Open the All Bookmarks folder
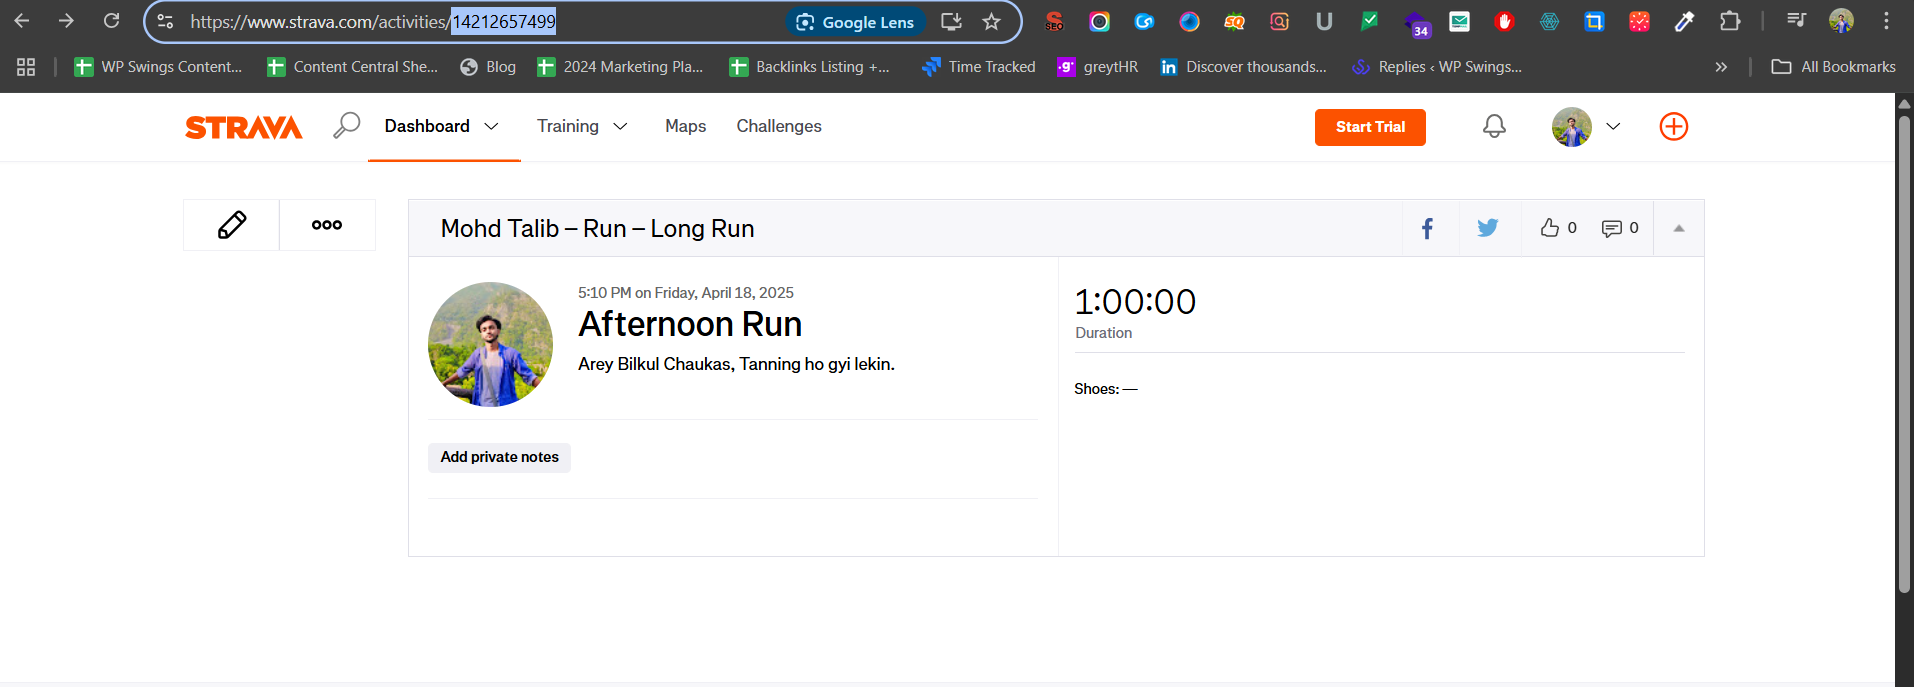1914x687 pixels. click(1833, 67)
